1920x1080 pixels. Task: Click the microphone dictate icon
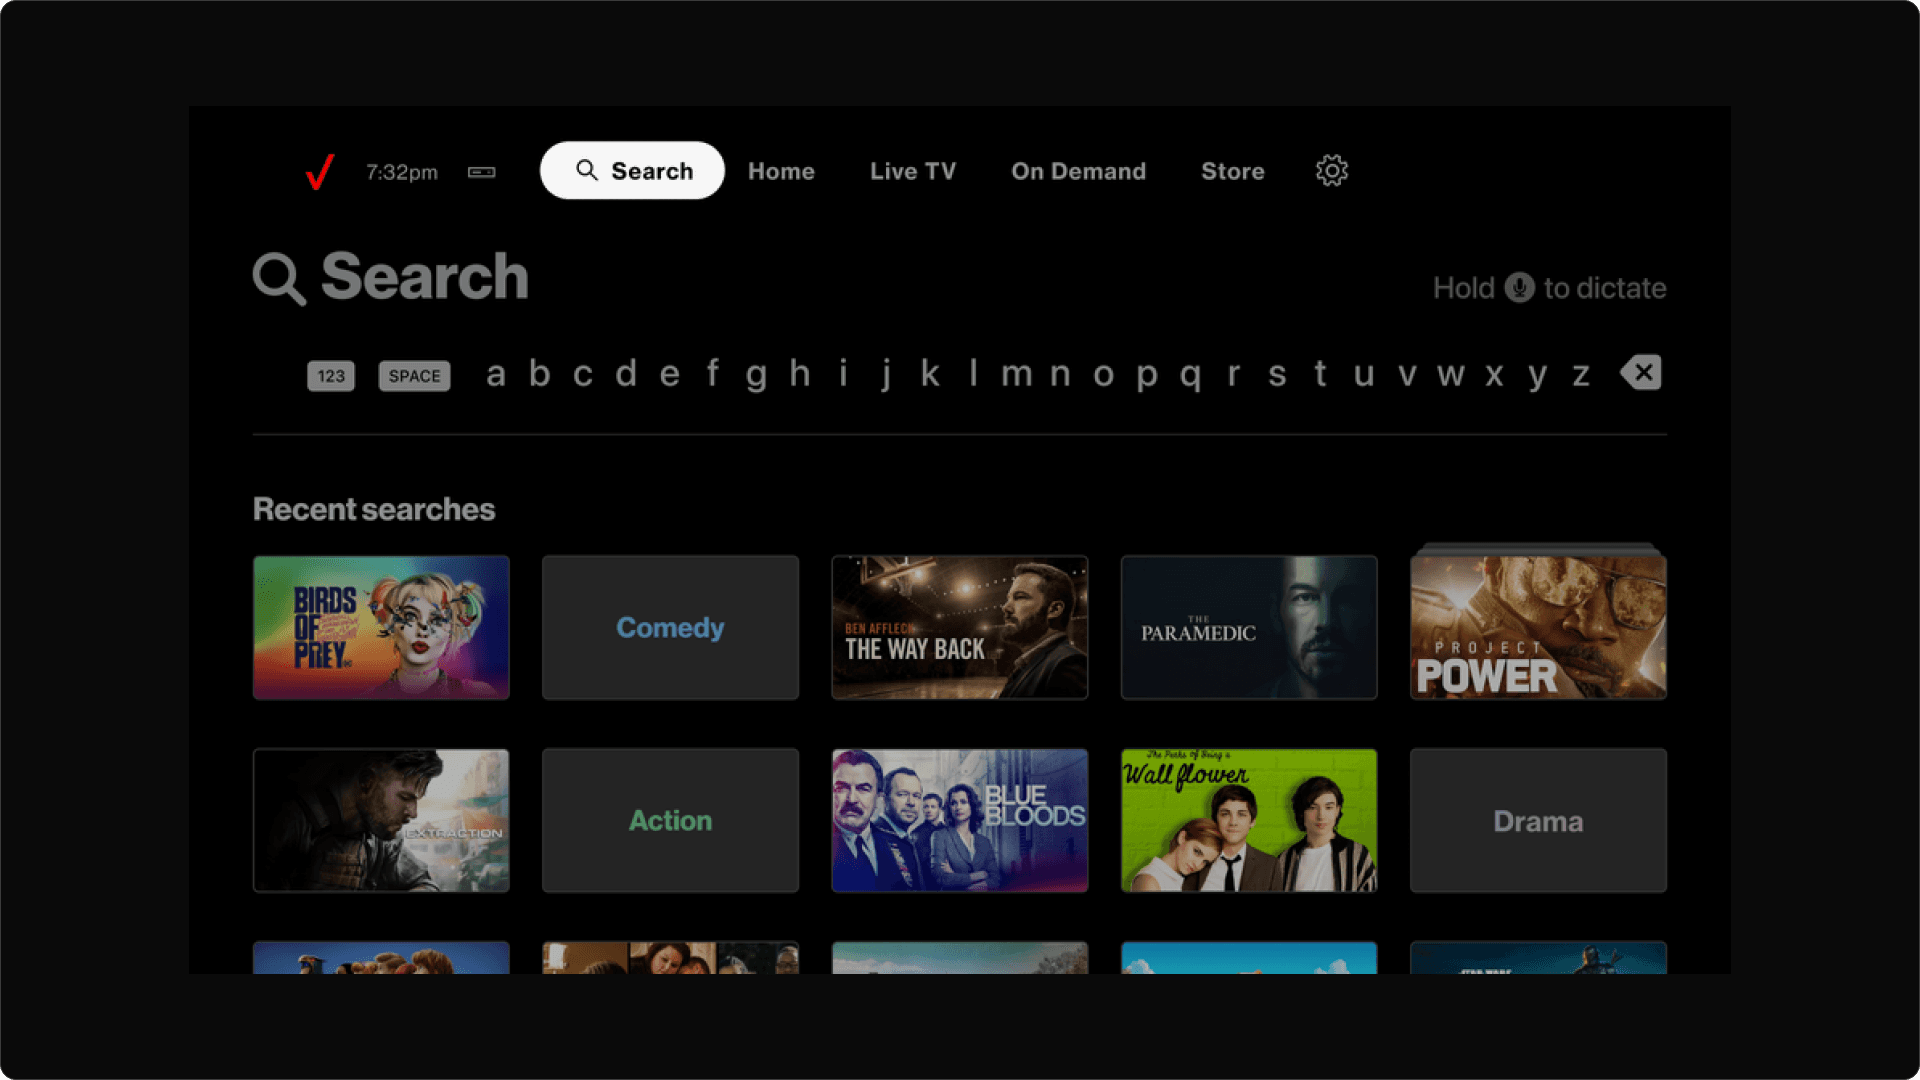(1519, 288)
